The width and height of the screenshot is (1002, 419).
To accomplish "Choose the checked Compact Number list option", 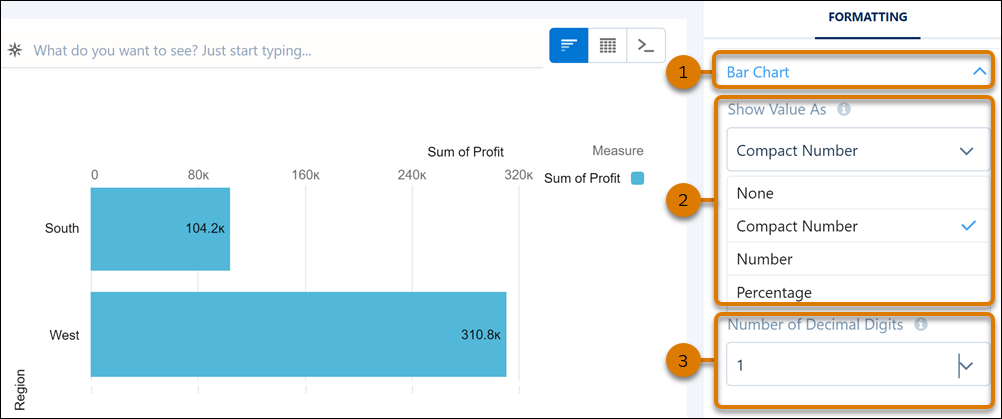I will tap(858, 226).
